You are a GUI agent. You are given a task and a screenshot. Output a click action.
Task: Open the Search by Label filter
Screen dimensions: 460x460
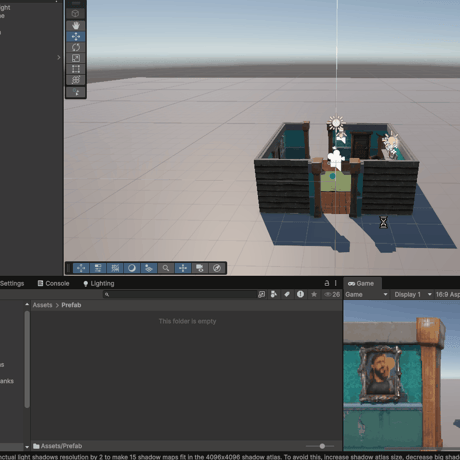tap(287, 294)
